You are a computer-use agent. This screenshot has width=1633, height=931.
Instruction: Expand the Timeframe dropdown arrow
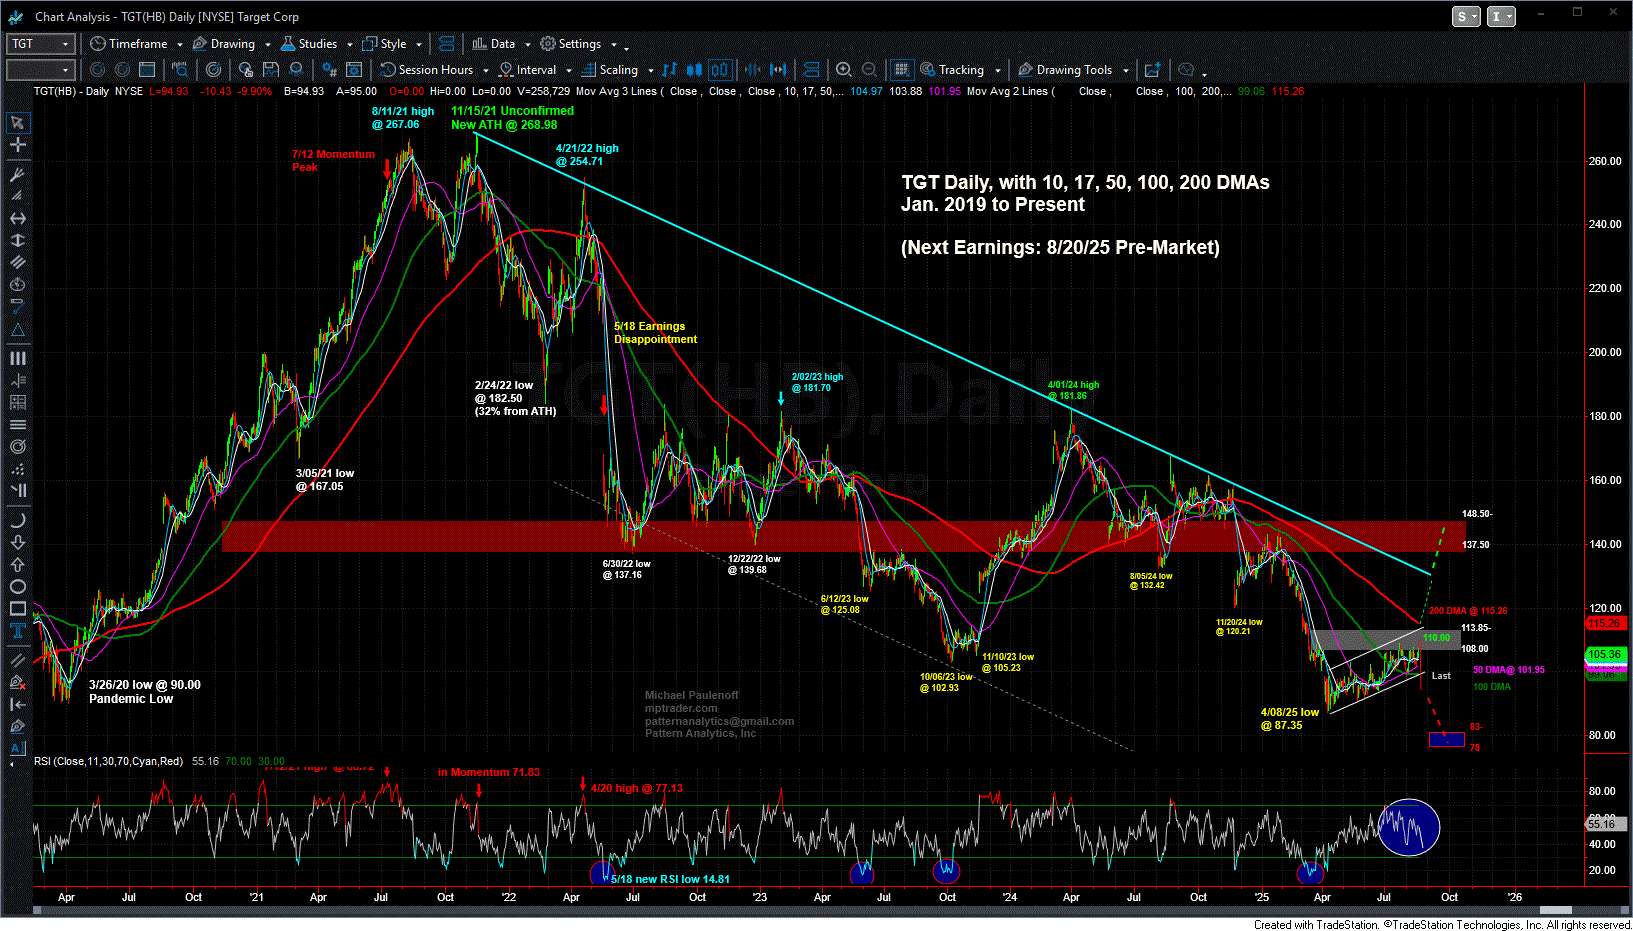click(x=180, y=45)
